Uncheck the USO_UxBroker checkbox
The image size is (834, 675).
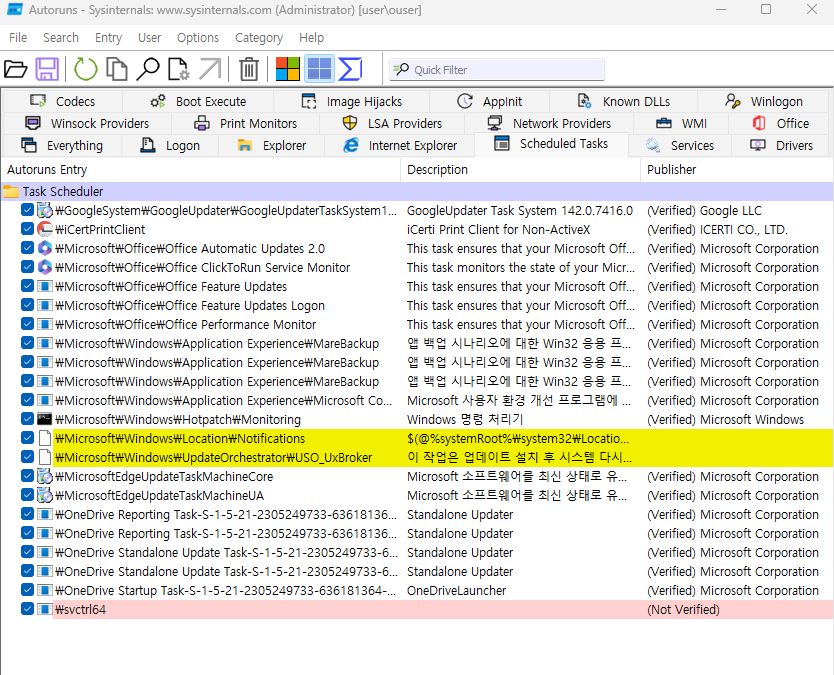tap(28, 457)
